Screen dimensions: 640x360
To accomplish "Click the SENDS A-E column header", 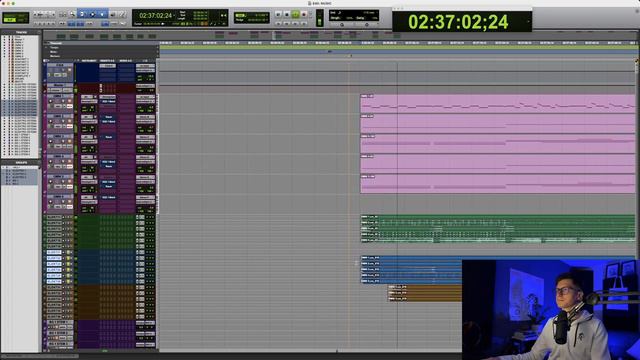I will click(x=126, y=61).
